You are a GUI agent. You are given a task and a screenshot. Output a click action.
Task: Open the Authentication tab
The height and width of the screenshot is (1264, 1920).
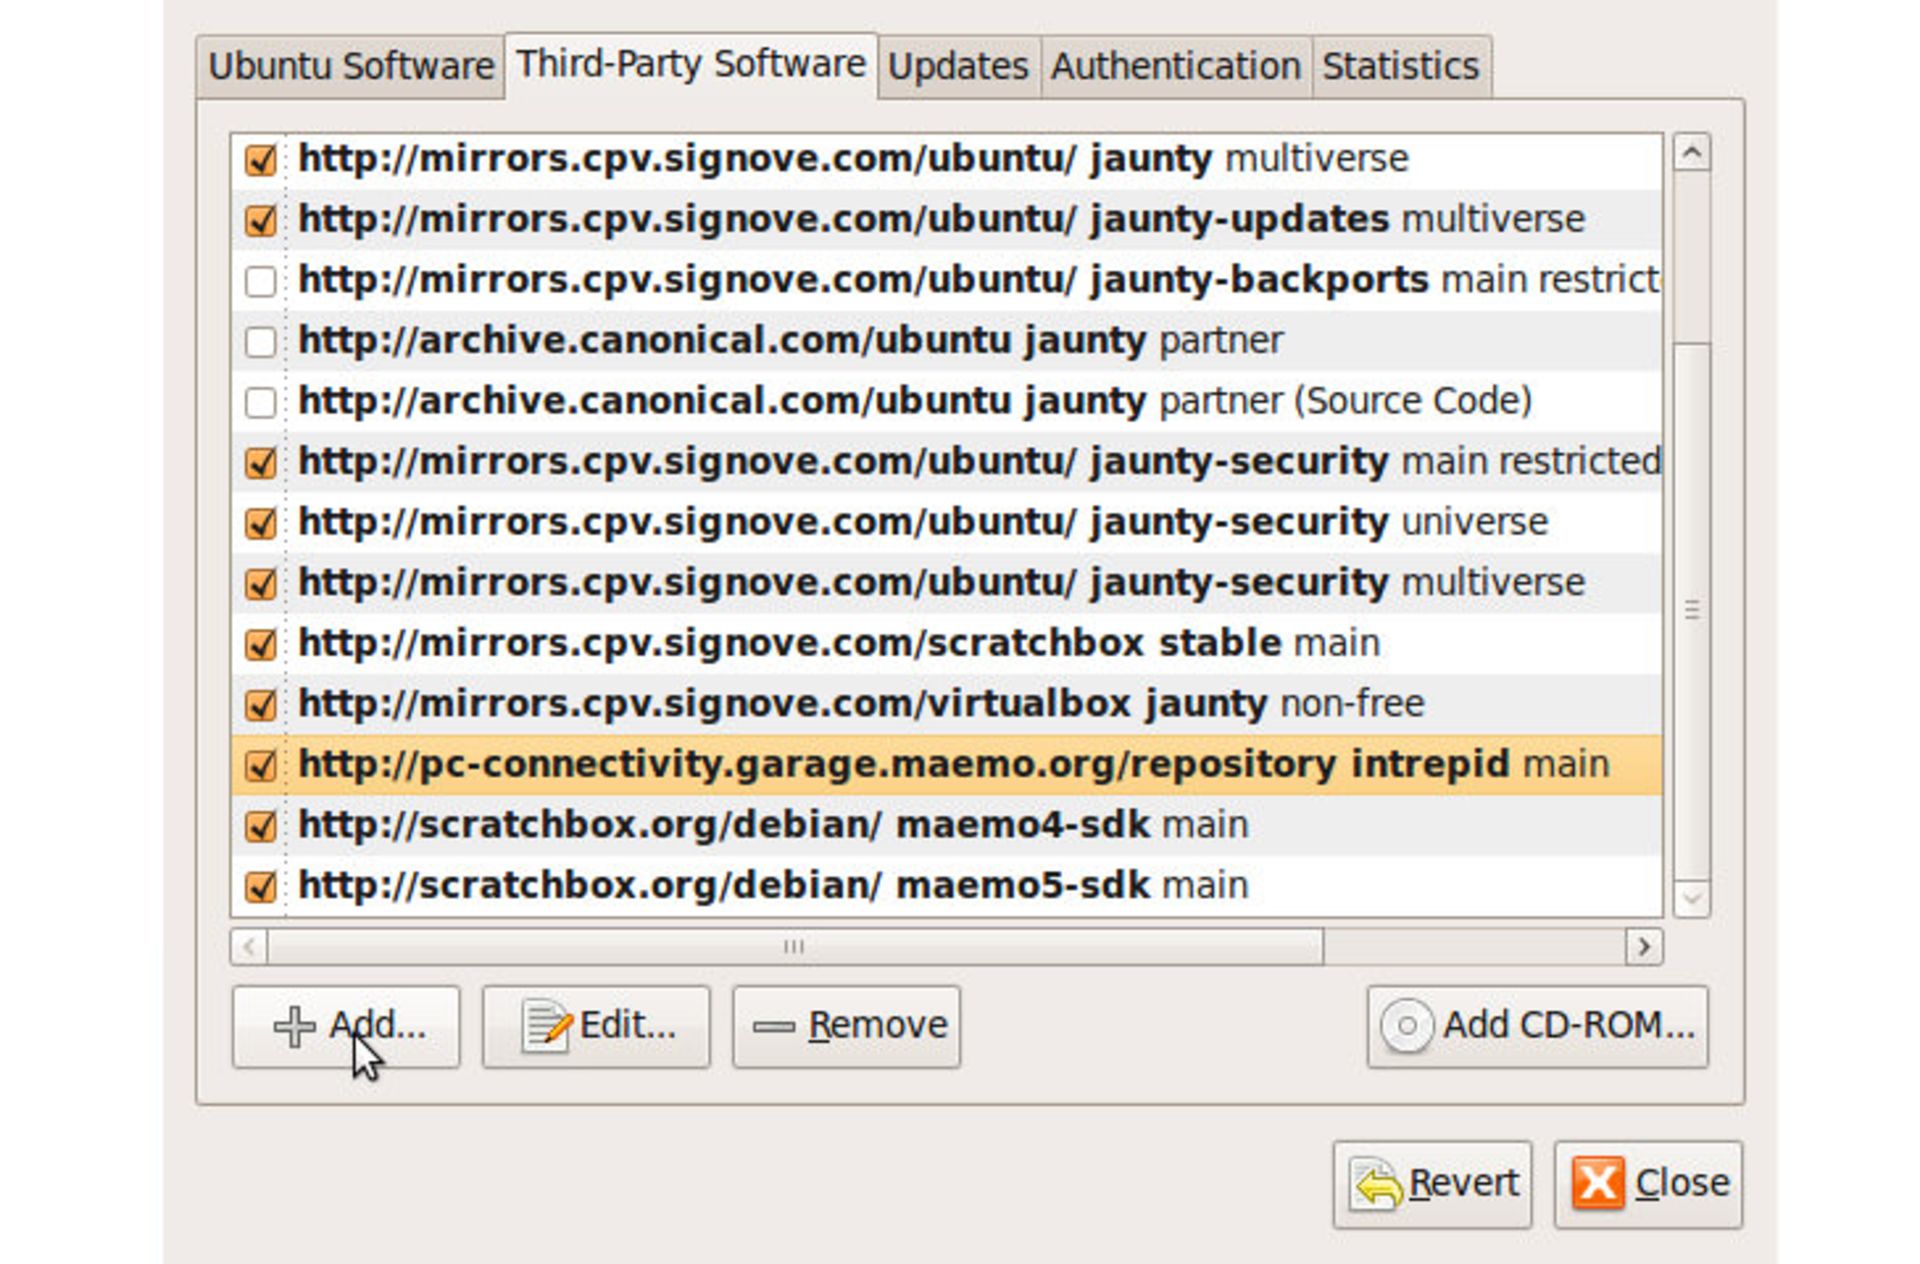tap(1175, 67)
